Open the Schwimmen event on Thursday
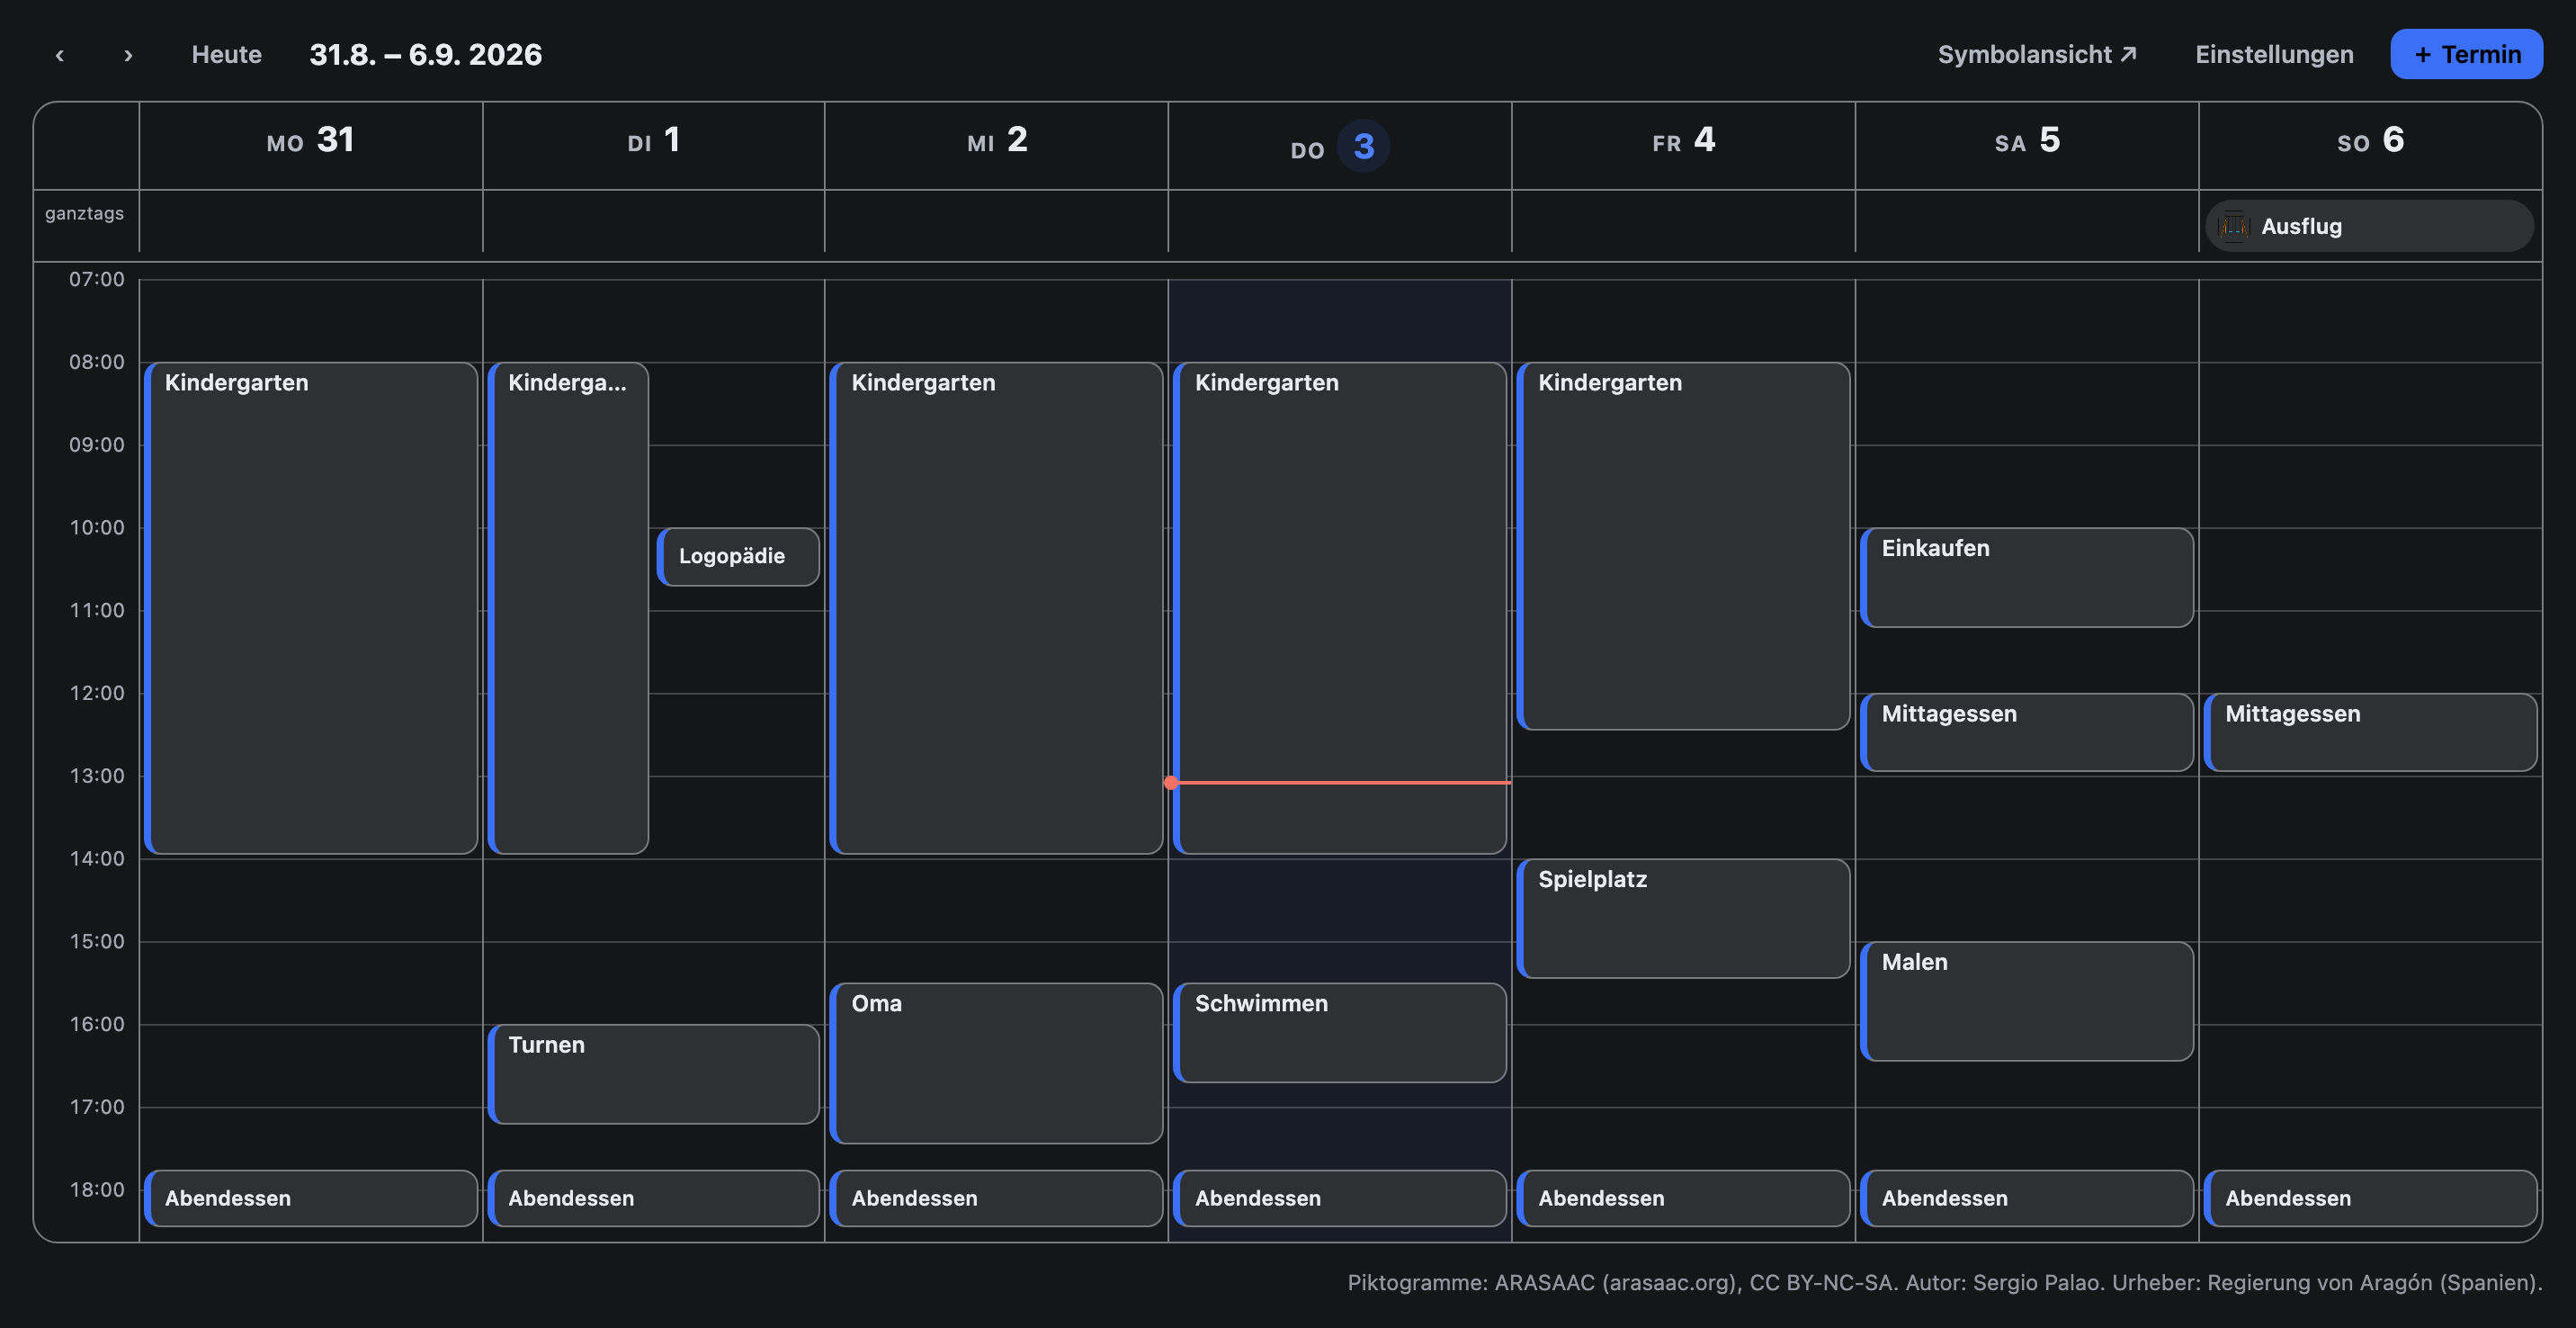This screenshot has height=1328, width=2576. pos(1340,1033)
